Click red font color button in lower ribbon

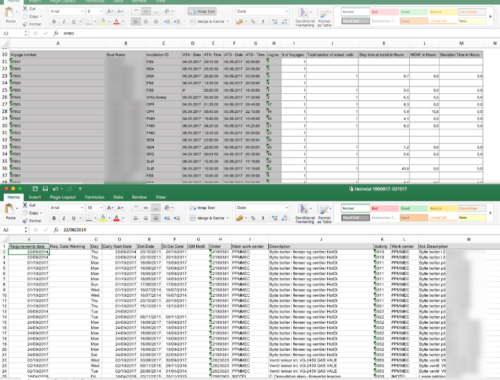coord(116,218)
